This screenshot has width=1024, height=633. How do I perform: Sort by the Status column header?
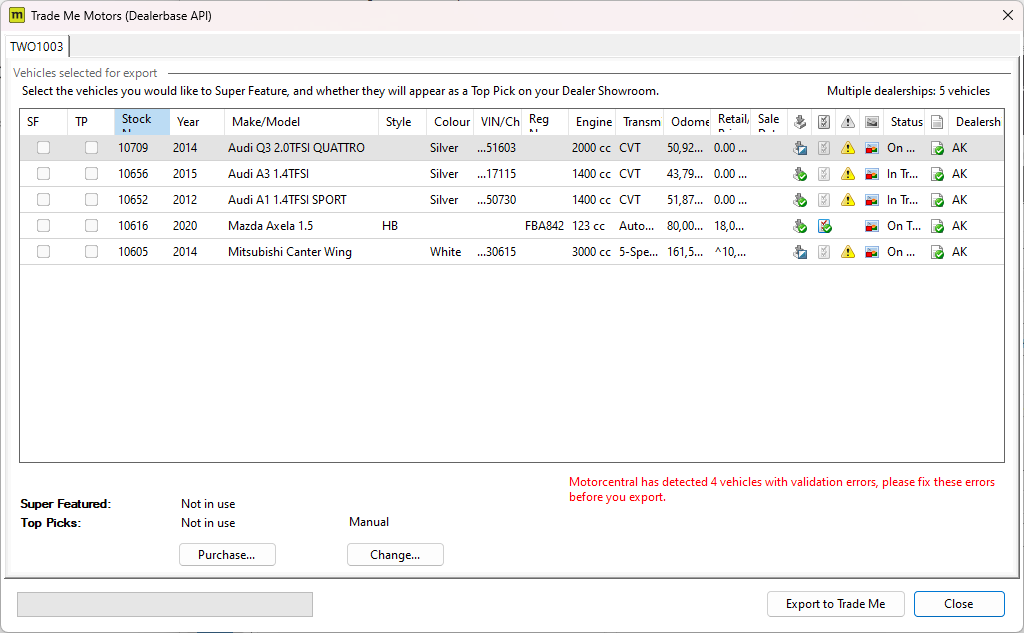[904, 122]
